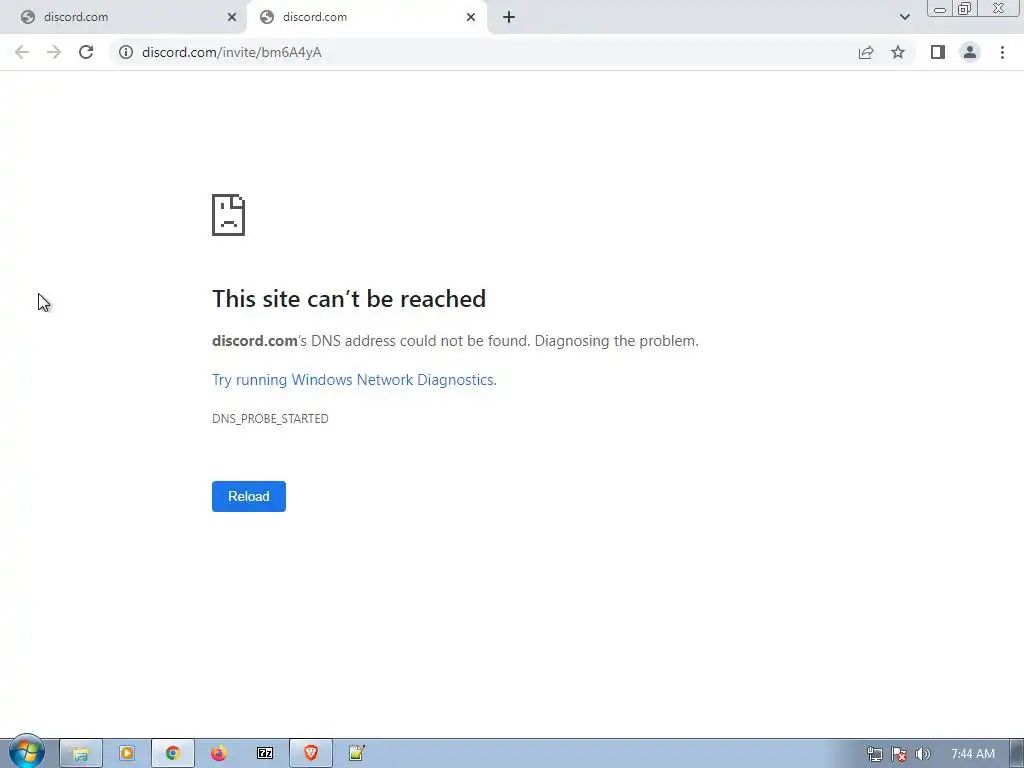Open a new tab with plus button

click(x=509, y=17)
